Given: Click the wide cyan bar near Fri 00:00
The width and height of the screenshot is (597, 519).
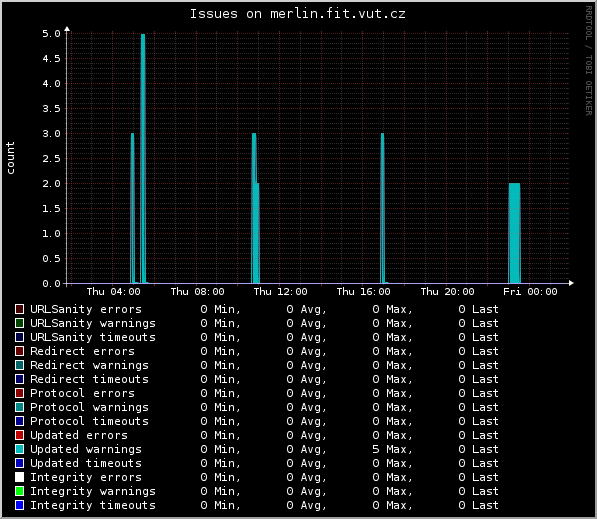Looking at the screenshot, I should [x=514, y=233].
